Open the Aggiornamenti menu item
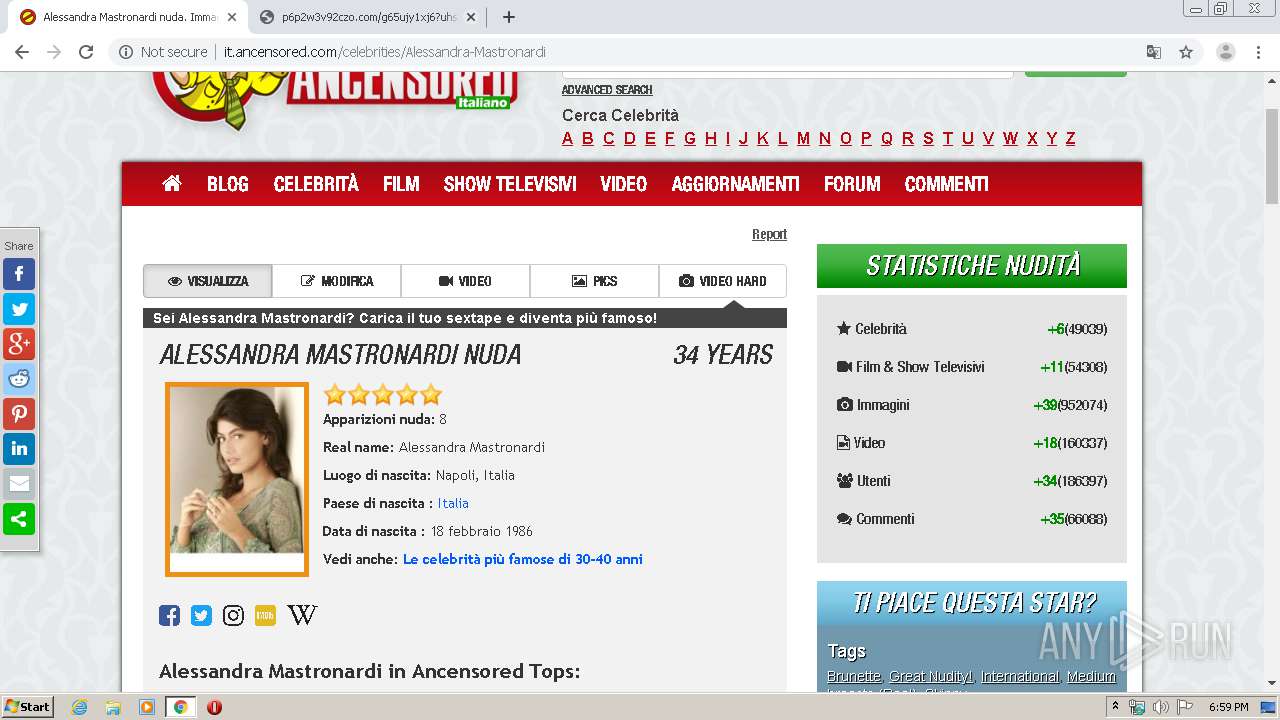Image resolution: width=1280 pixels, height=720 pixels. click(x=736, y=184)
